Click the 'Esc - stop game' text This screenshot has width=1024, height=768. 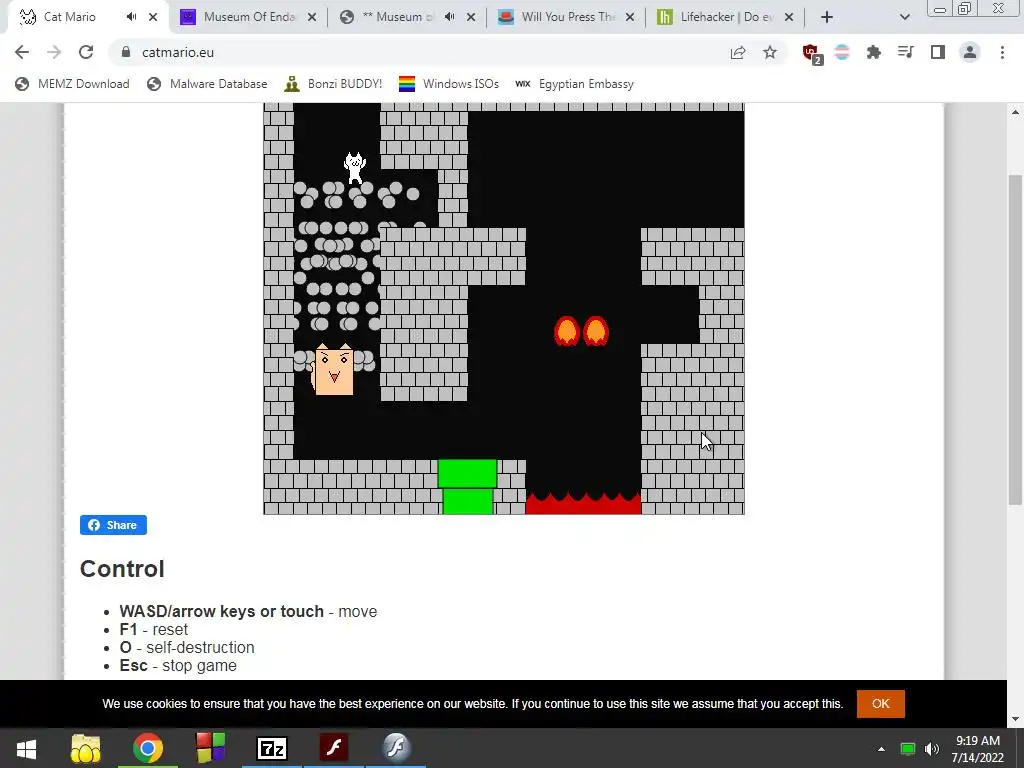[178, 665]
